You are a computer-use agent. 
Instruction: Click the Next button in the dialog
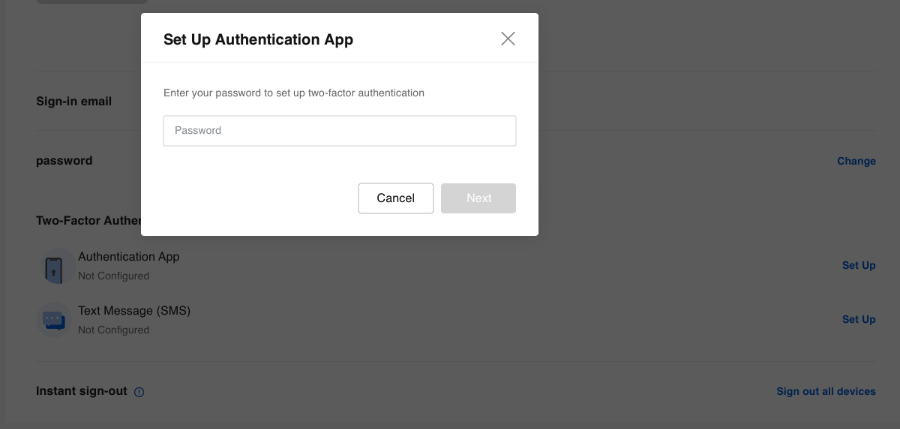pyautogui.click(x=478, y=198)
